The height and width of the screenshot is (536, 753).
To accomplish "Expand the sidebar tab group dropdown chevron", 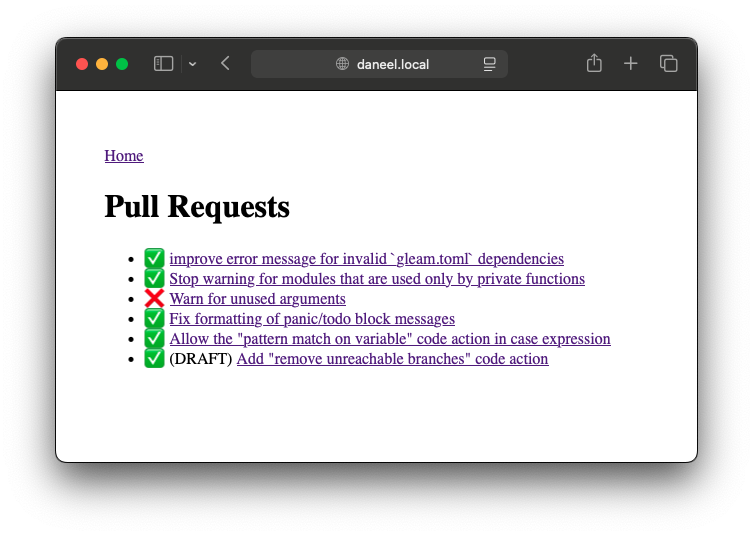I will 192,64.
